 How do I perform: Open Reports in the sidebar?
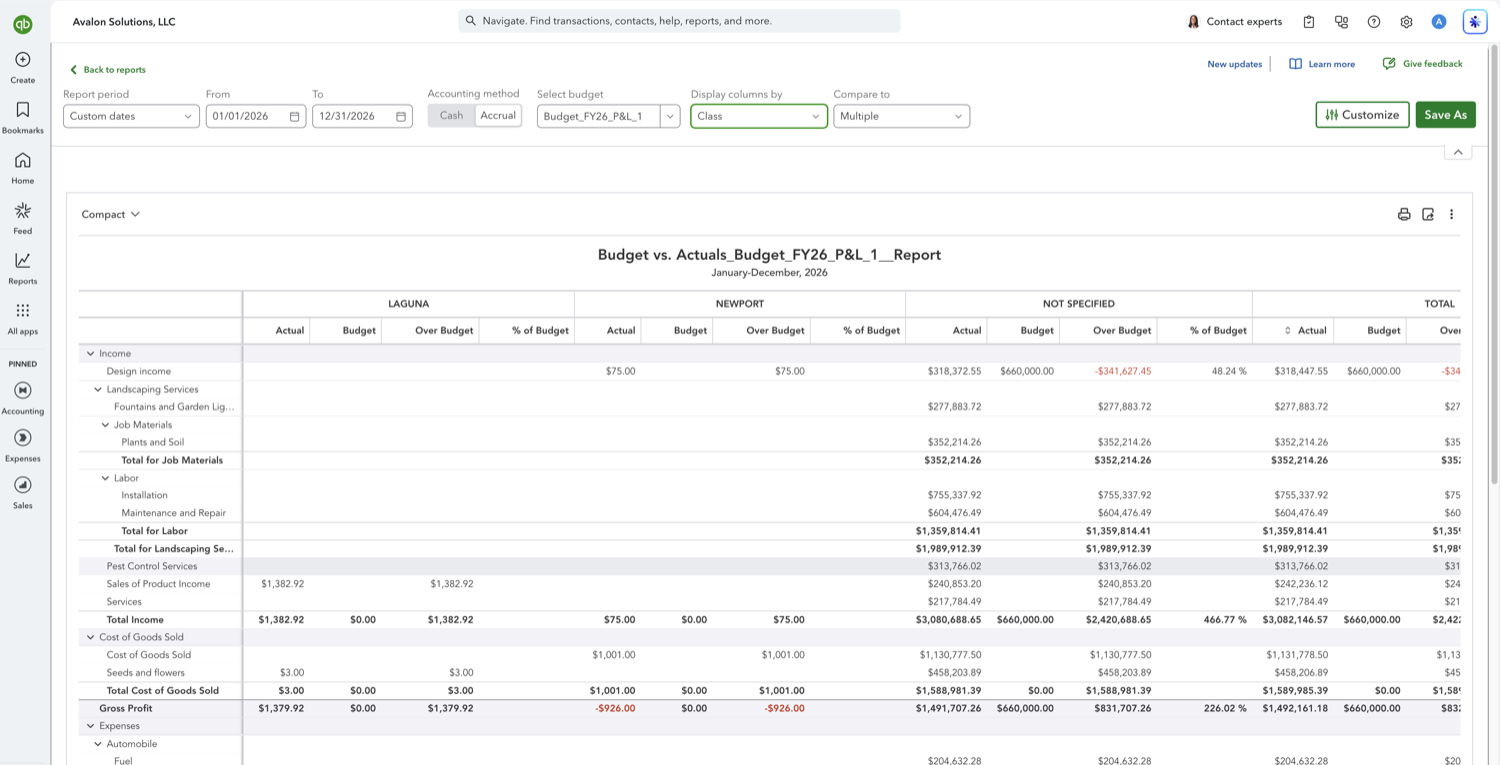click(23, 268)
